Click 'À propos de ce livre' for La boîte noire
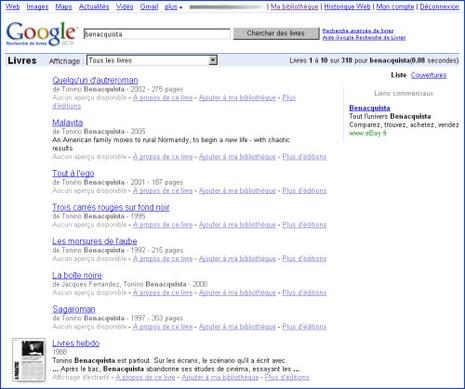Viewport: 465px width, 389px height. 163,293
